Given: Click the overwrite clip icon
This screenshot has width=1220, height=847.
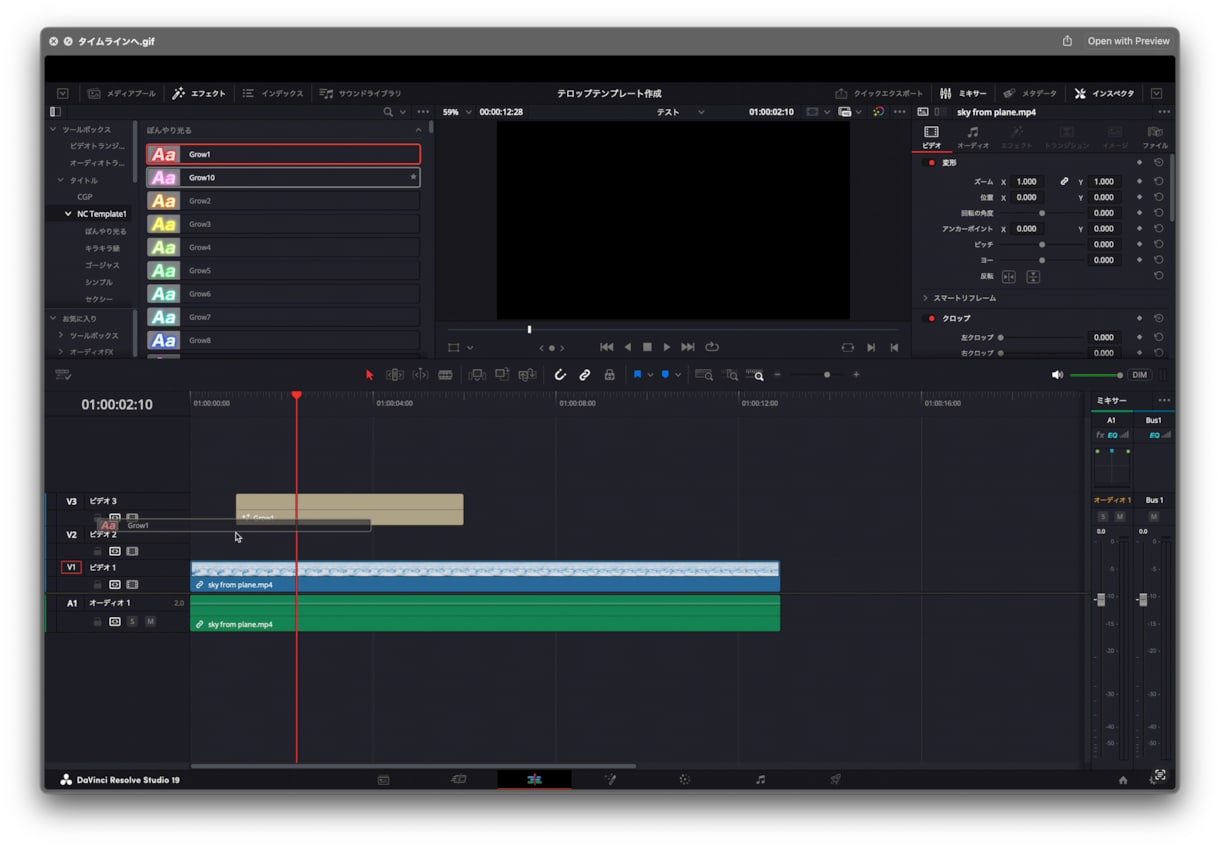Looking at the screenshot, I should (502, 375).
